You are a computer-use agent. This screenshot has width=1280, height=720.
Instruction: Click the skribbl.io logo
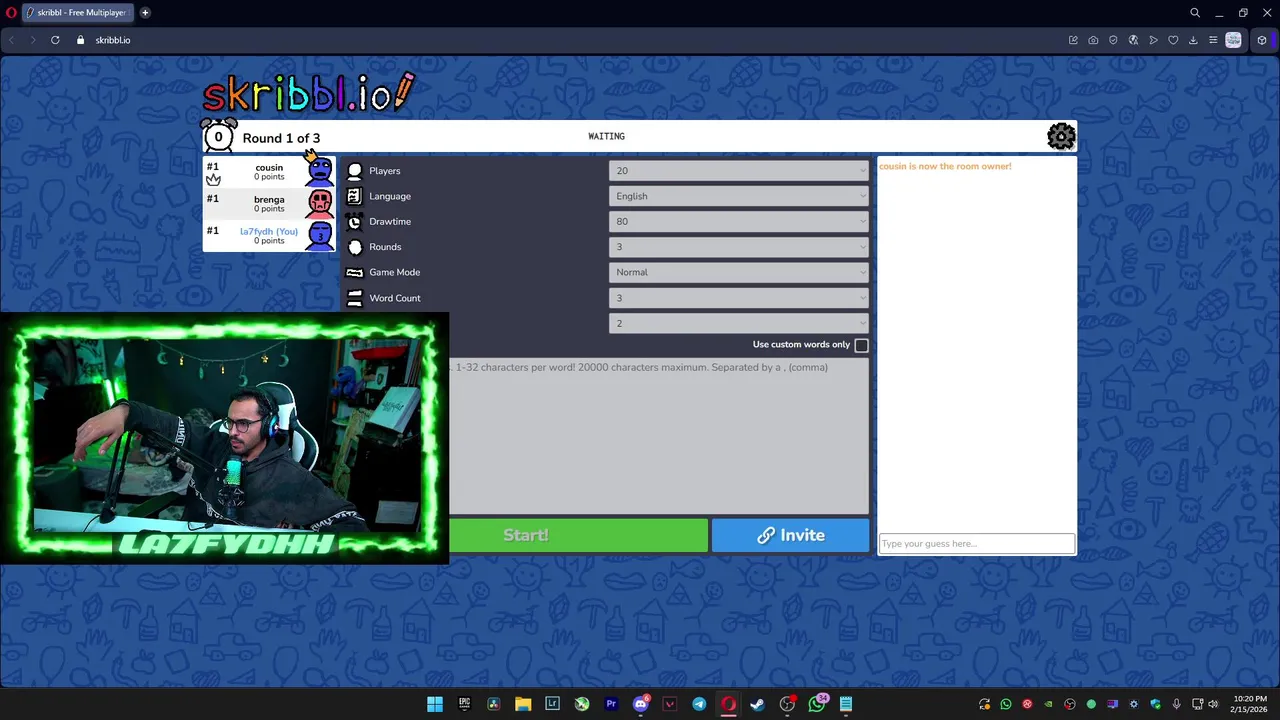pos(308,92)
